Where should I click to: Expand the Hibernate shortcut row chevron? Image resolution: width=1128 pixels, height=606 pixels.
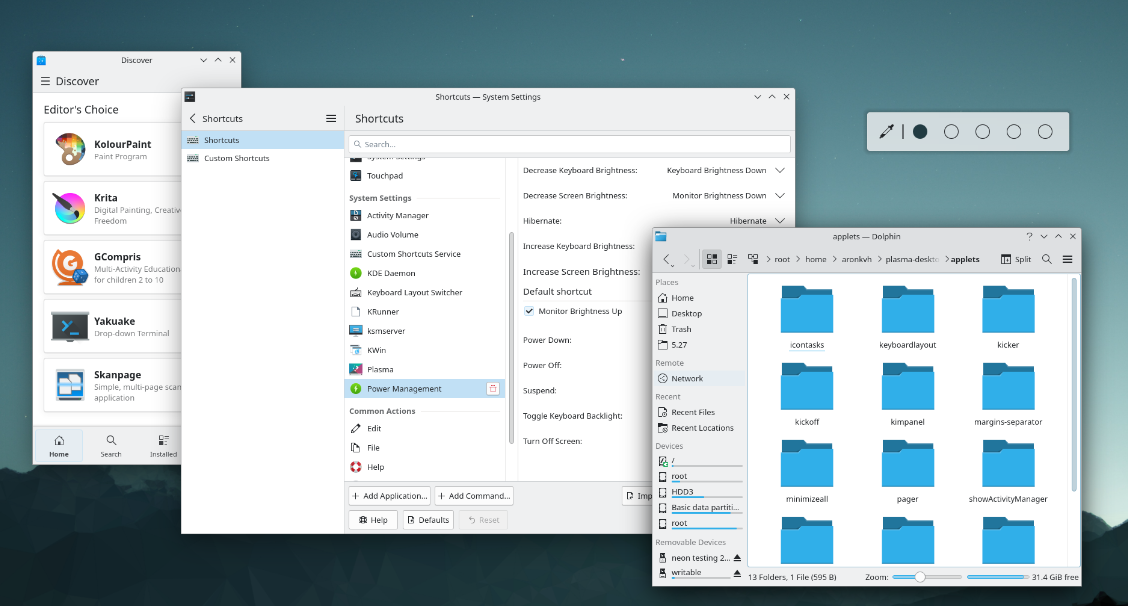click(x=780, y=221)
